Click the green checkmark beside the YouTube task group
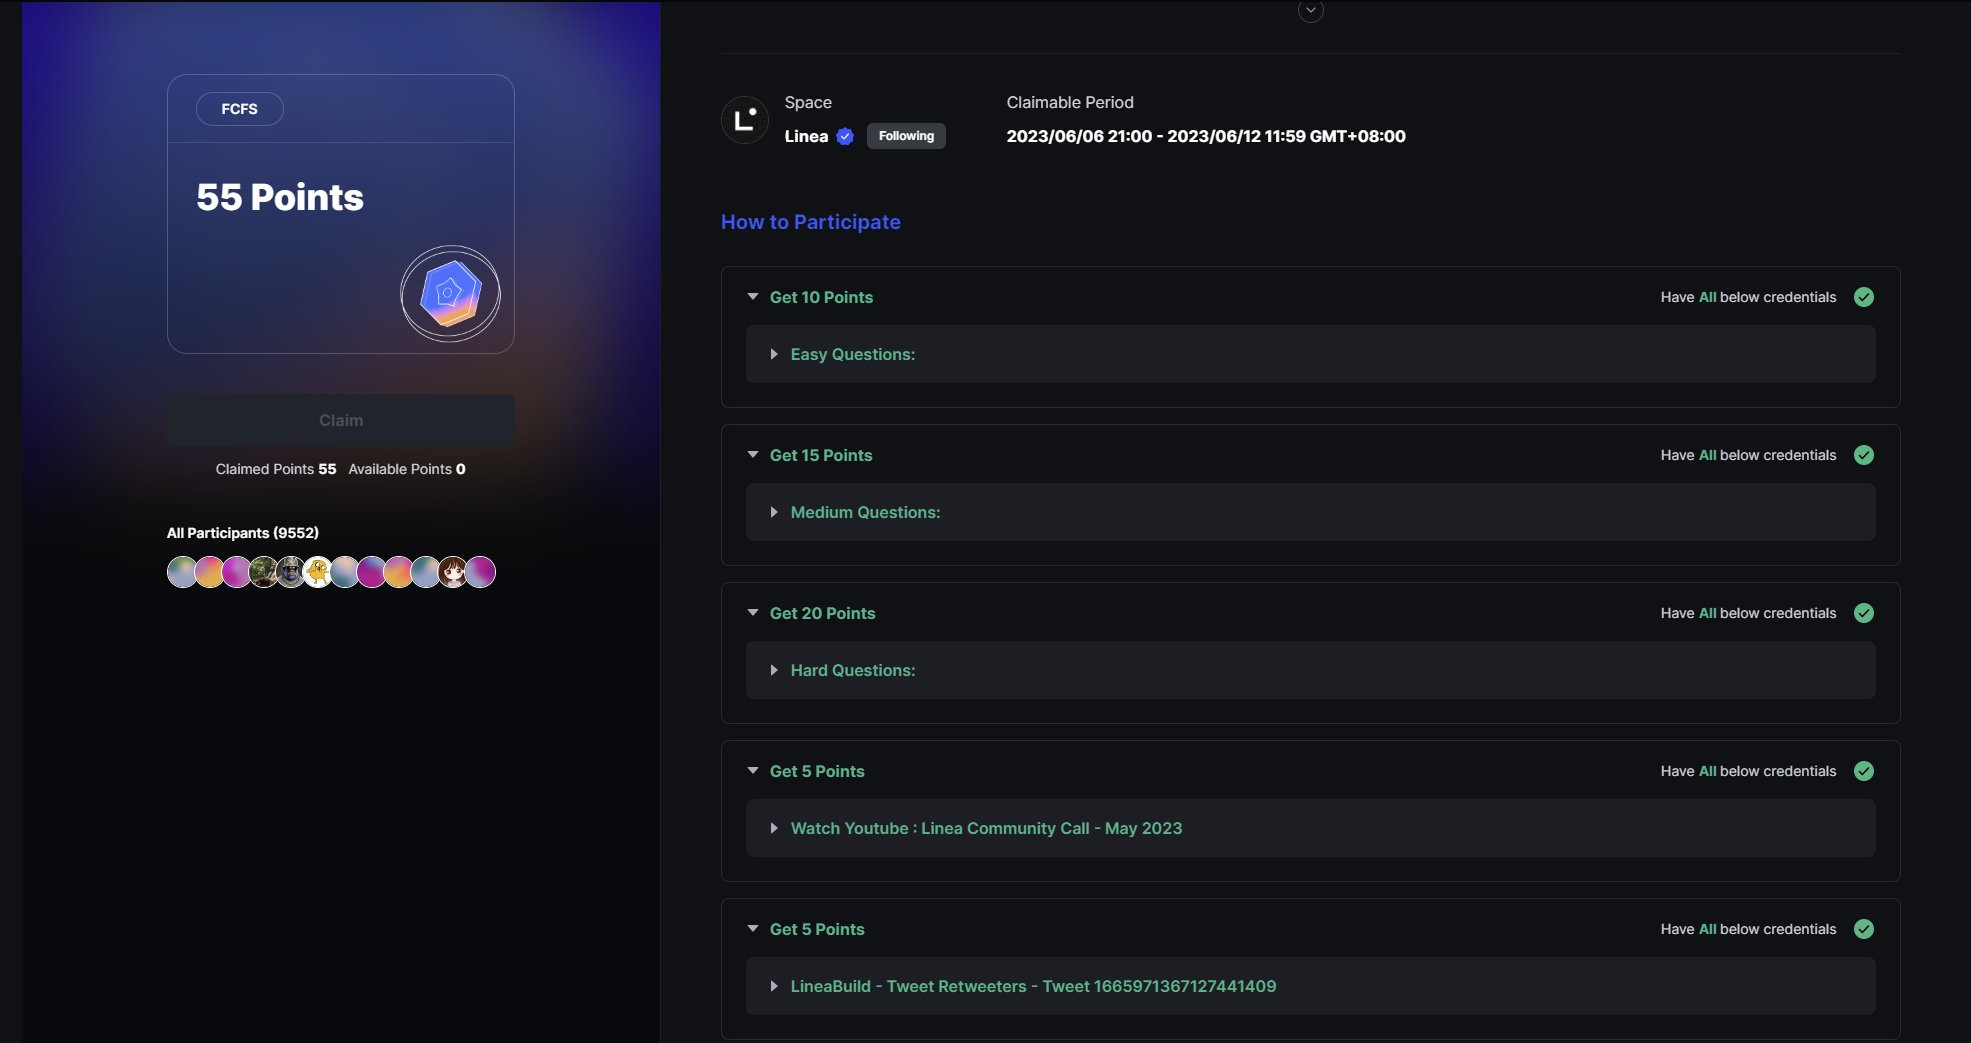This screenshot has width=1971, height=1043. (1864, 771)
